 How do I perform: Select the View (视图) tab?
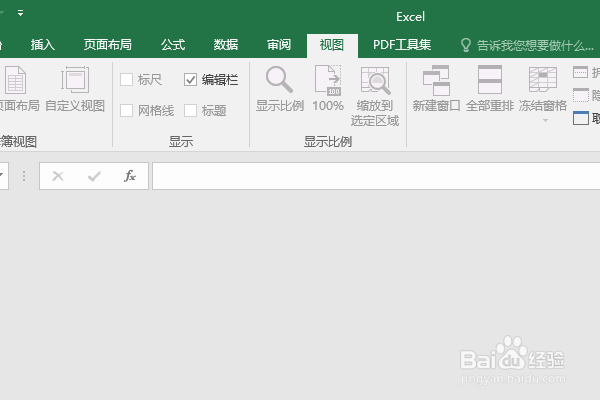pos(332,45)
